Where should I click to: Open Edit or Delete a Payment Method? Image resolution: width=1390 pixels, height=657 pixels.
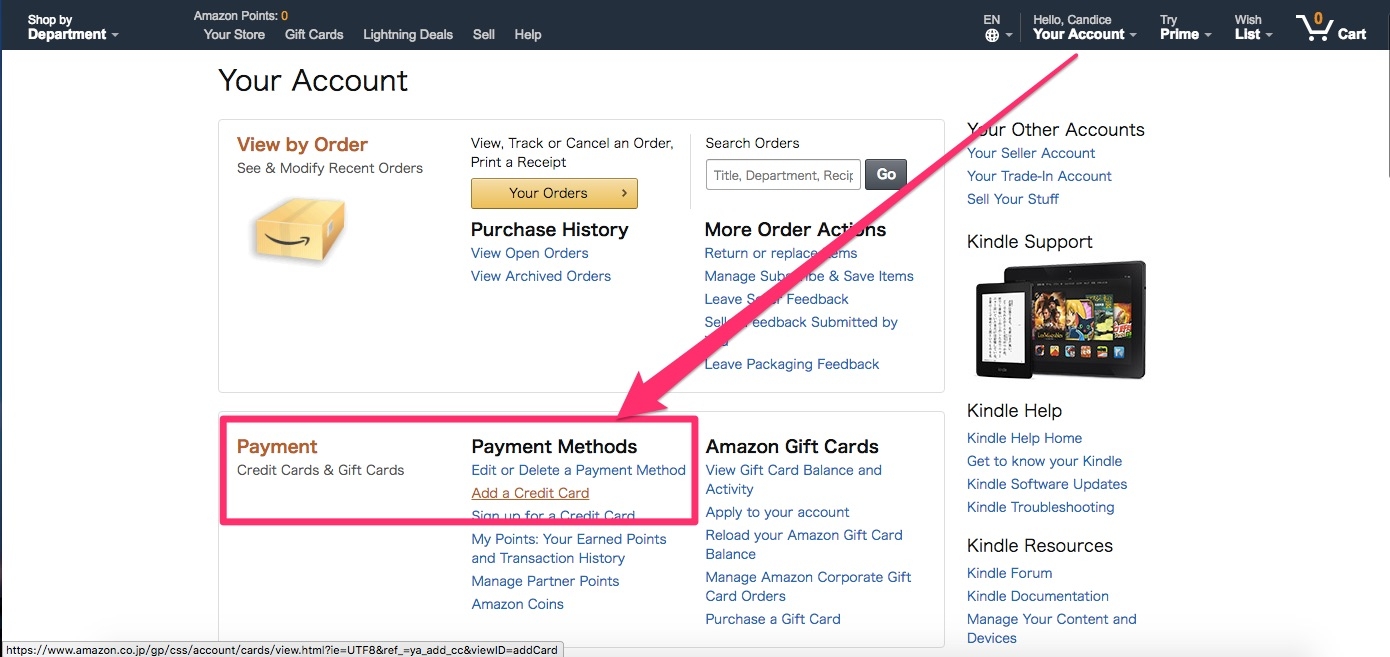click(x=578, y=470)
